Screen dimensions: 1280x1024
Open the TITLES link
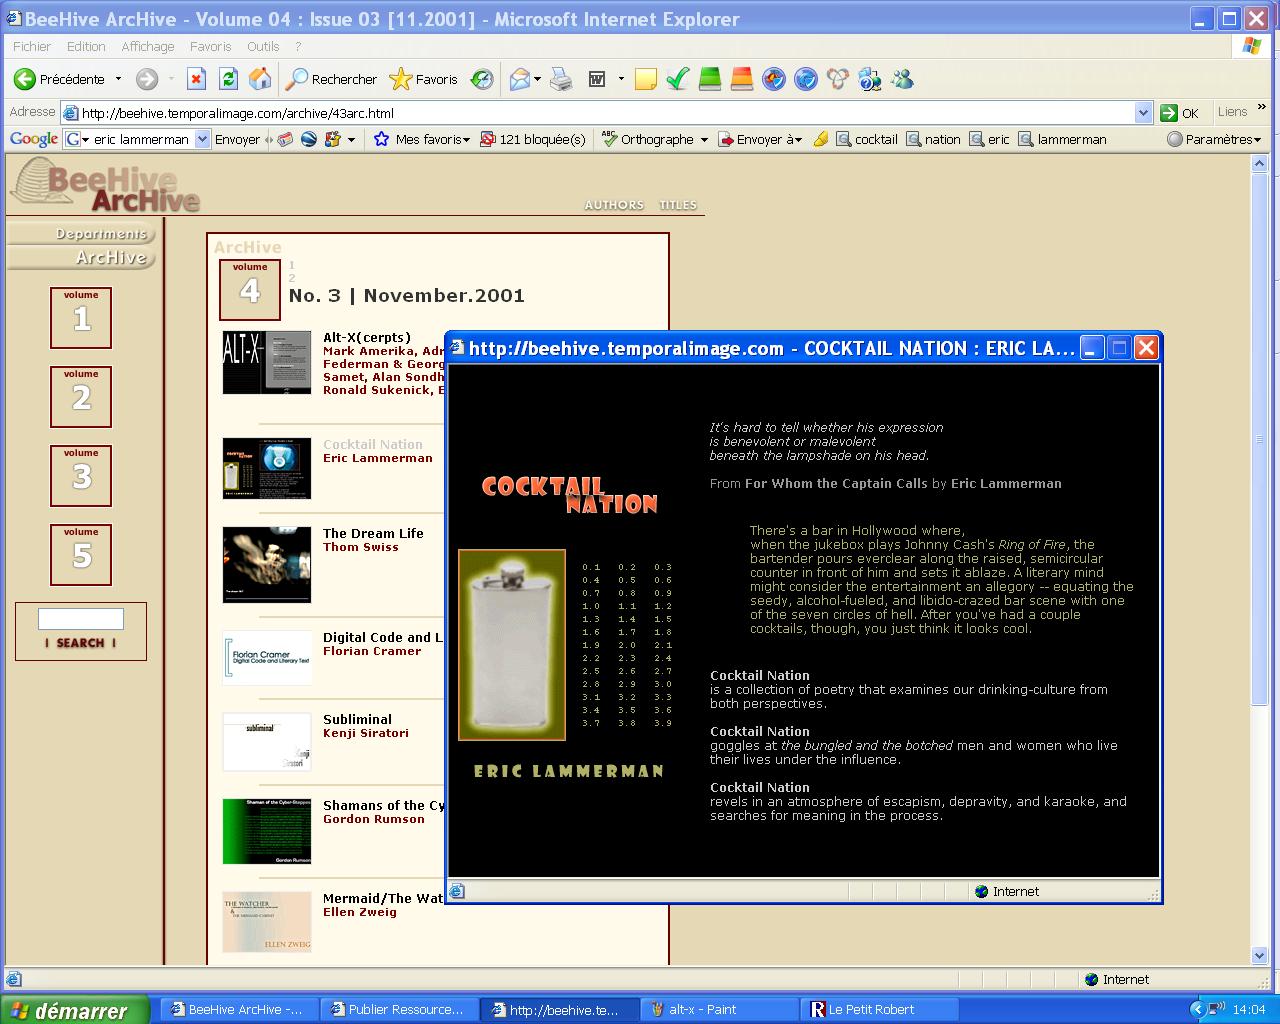678,205
